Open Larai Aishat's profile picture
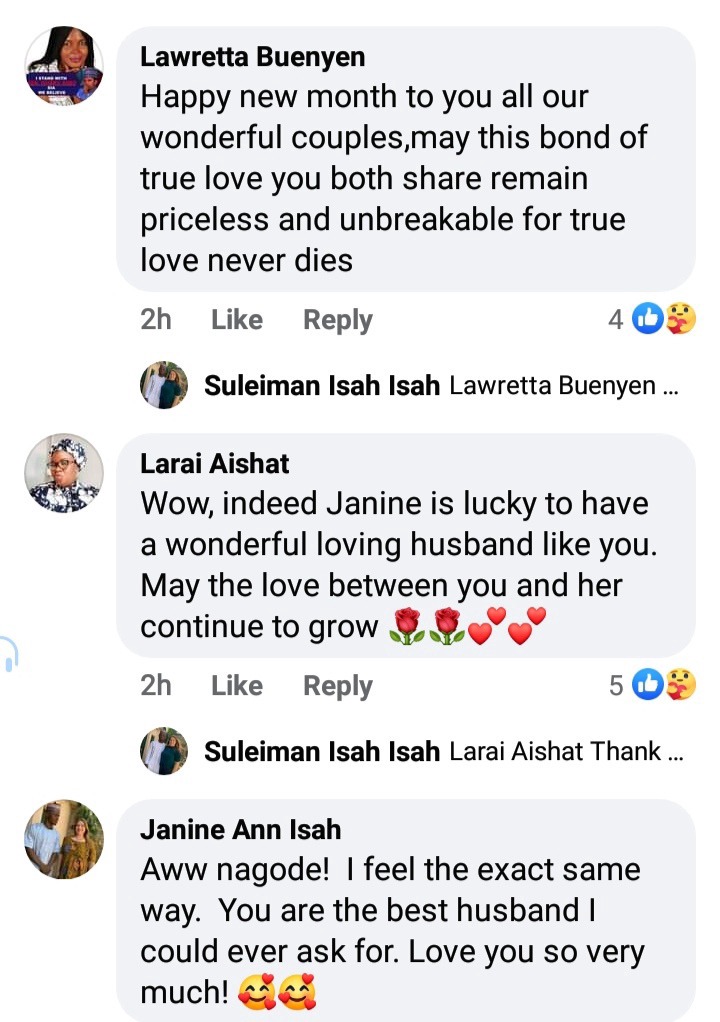Screen dimensions: 720x1022 [x=64, y=473]
